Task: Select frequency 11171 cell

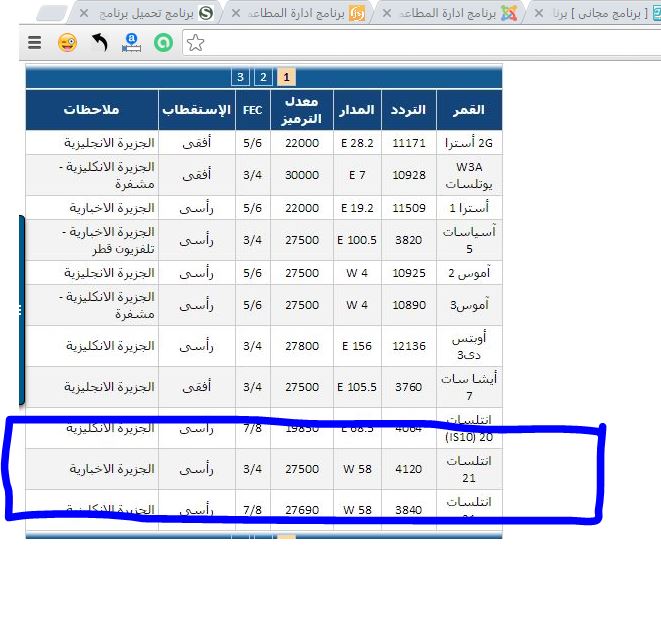Action: [408, 143]
